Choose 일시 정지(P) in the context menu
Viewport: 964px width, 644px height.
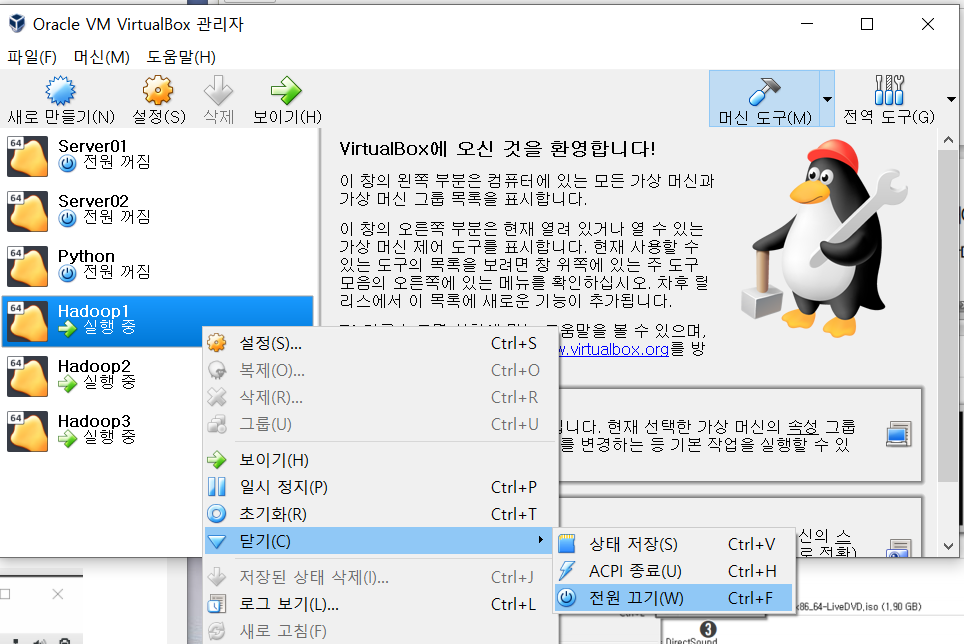point(380,487)
